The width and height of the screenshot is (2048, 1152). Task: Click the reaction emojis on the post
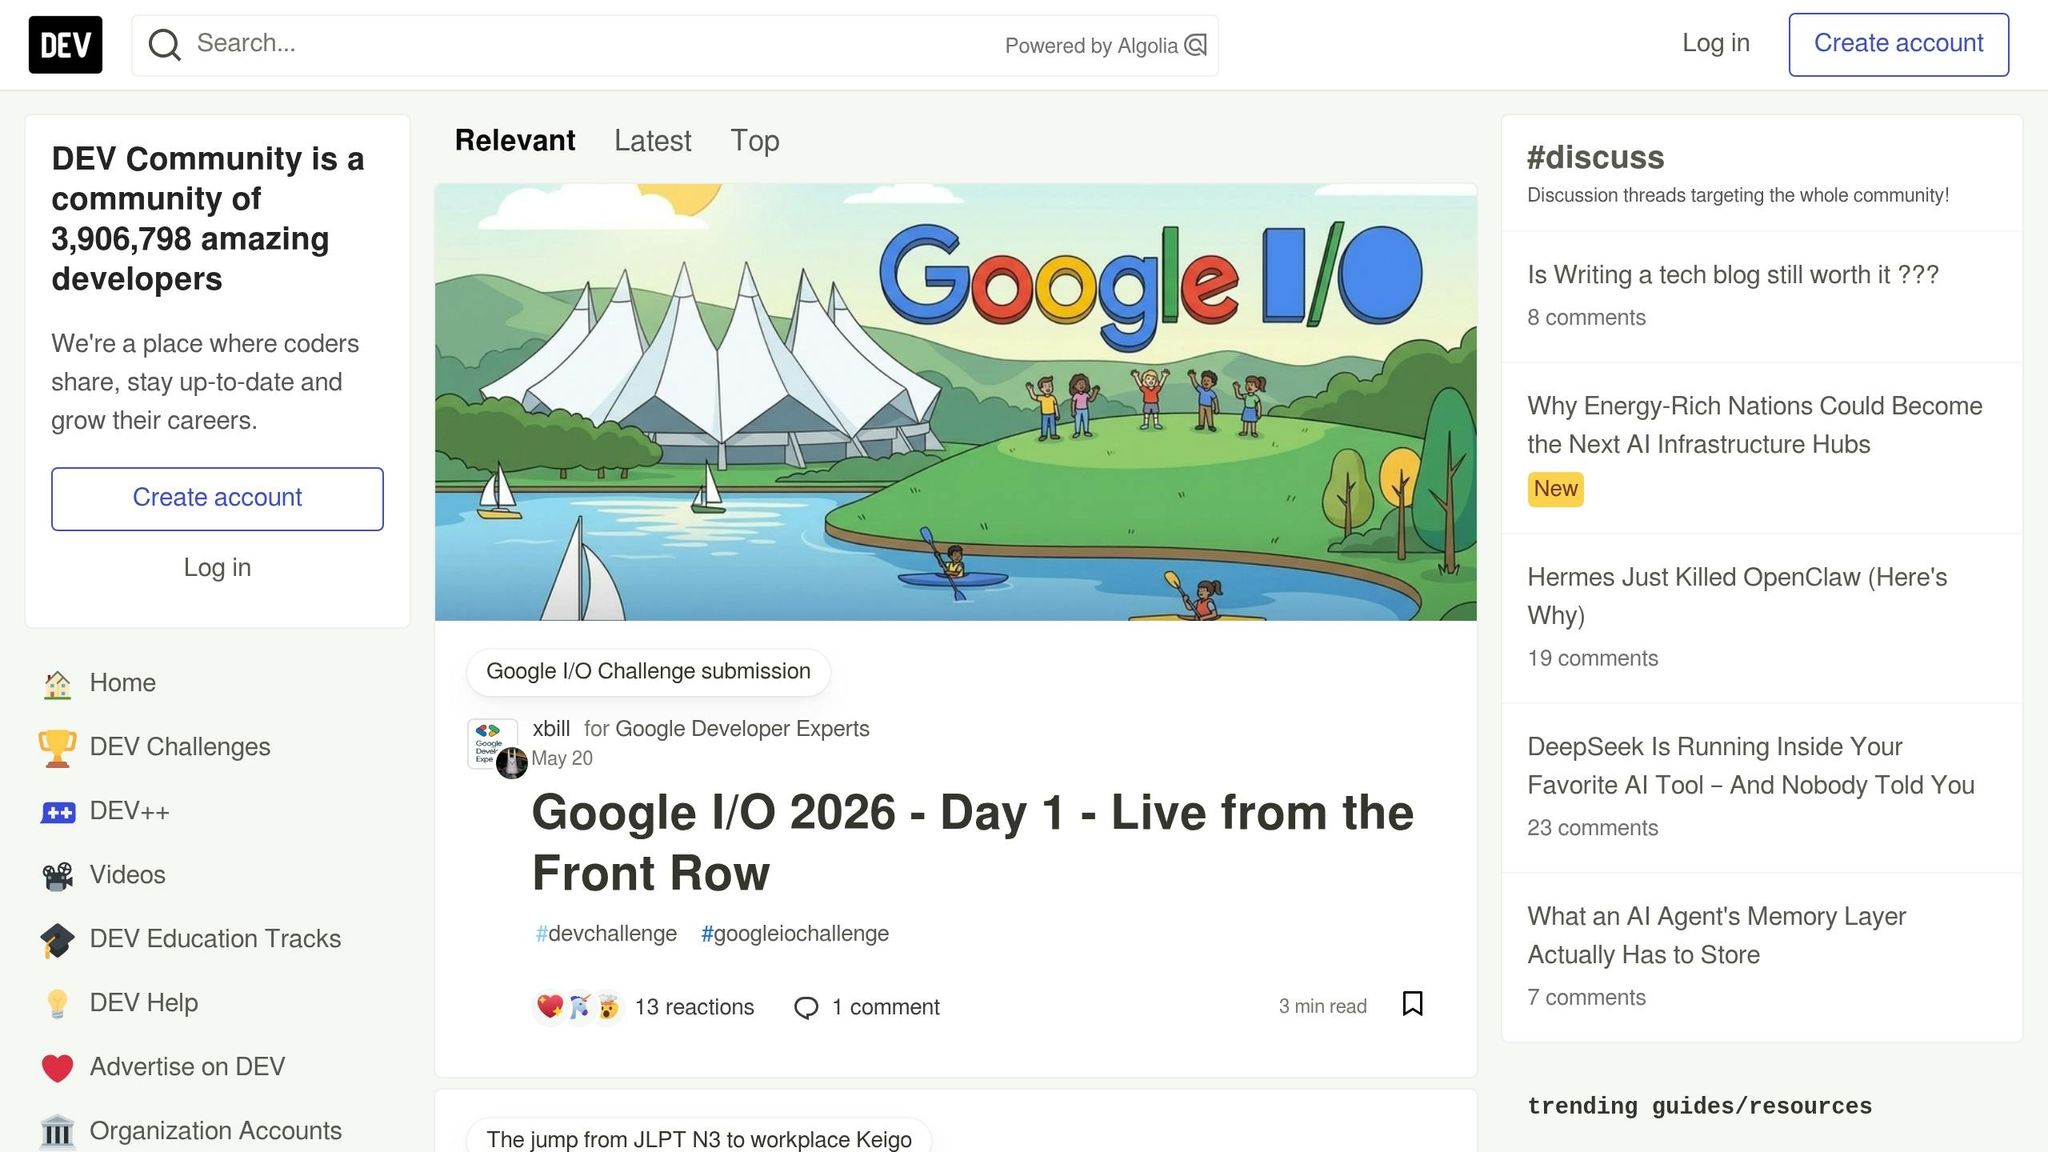tap(578, 1007)
